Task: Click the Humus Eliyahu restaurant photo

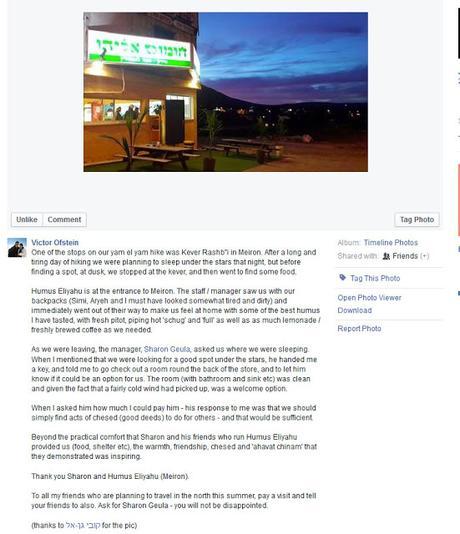Action: click(225, 92)
